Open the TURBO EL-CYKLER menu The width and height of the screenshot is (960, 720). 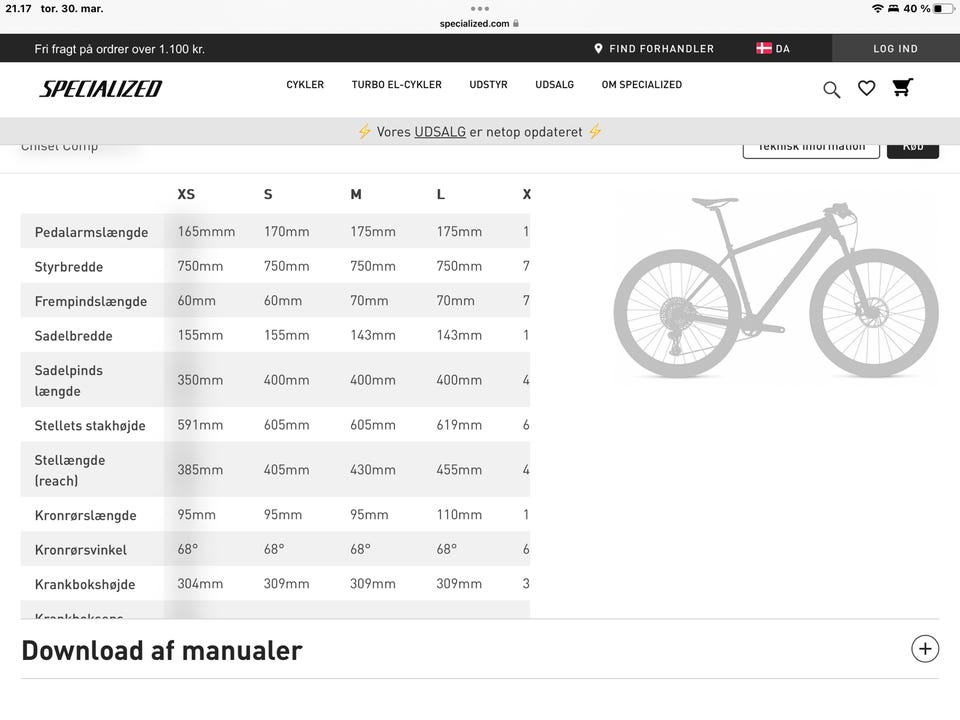[x=396, y=84]
